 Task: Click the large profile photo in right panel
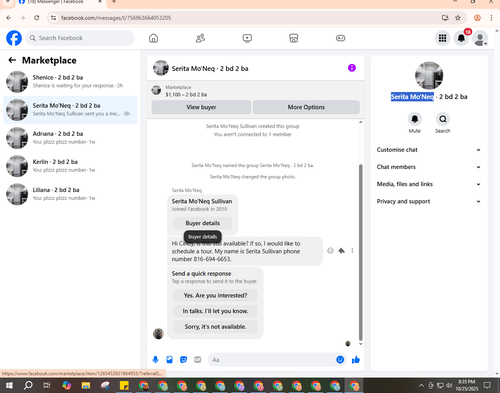tap(429, 75)
